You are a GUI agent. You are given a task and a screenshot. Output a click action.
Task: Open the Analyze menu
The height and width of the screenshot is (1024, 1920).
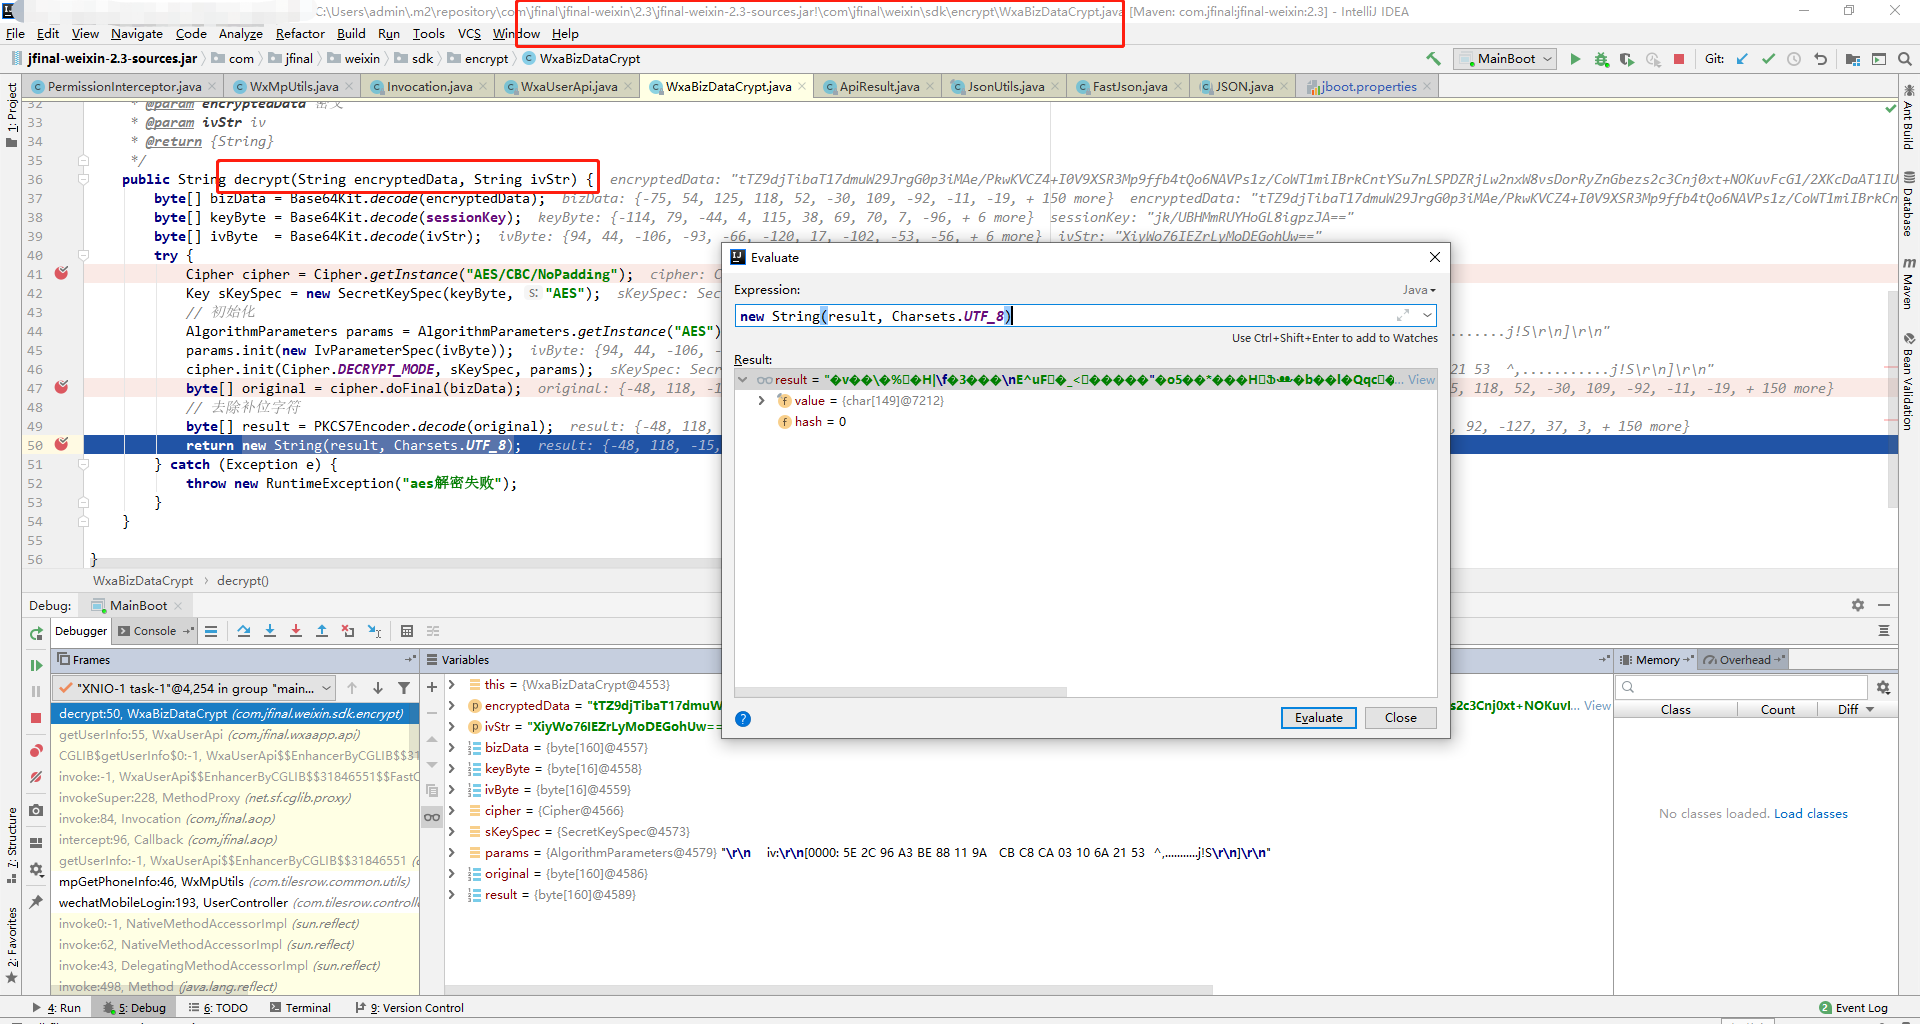tap(240, 34)
